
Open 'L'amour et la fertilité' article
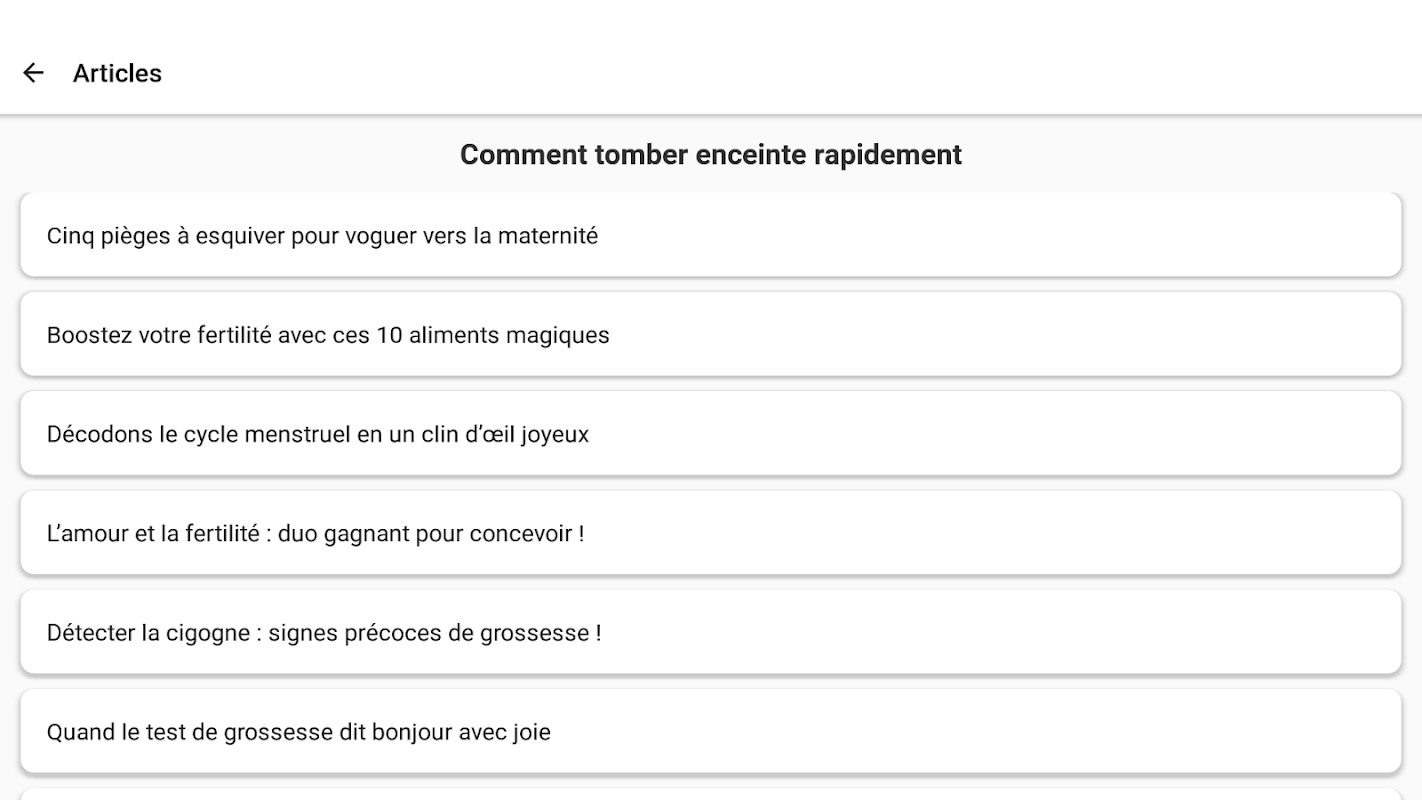710,533
